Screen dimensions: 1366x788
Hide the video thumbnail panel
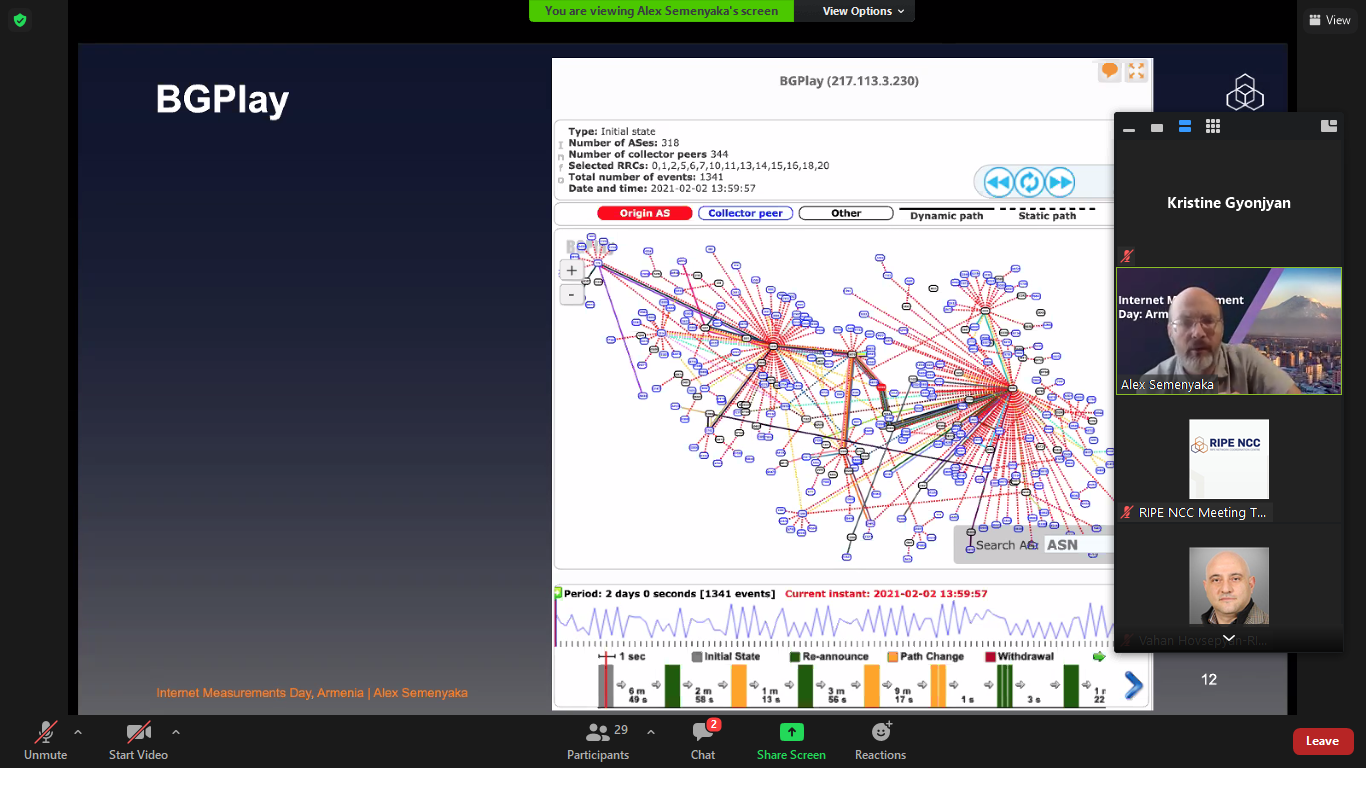[1129, 129]
